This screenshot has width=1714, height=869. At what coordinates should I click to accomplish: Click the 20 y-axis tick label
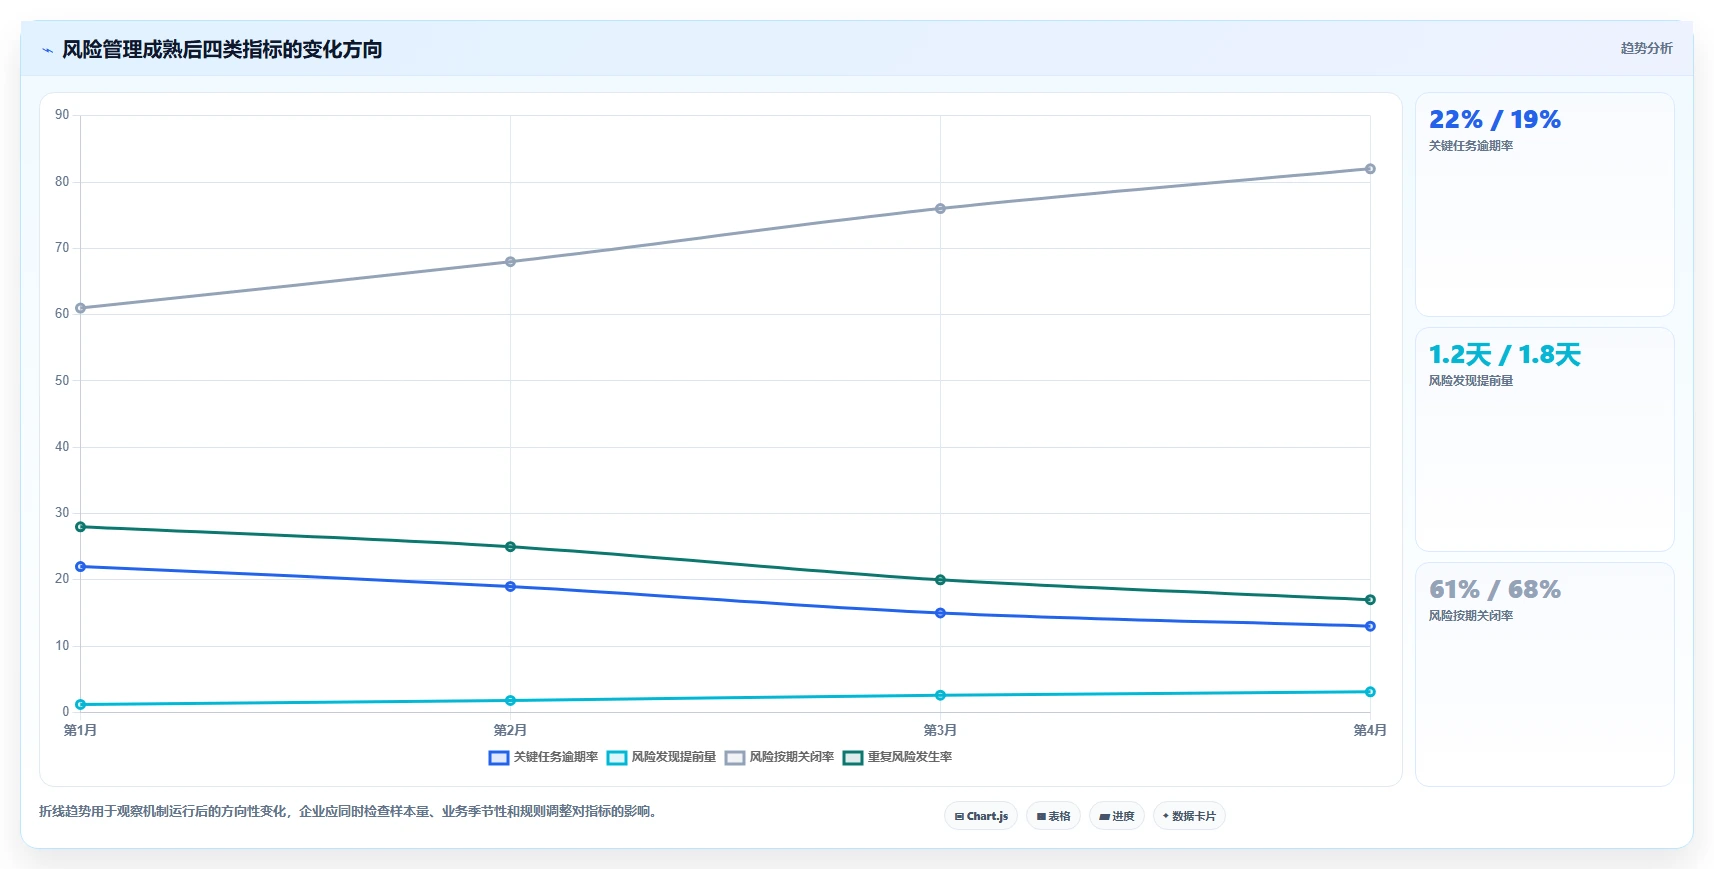pos(62,579)
